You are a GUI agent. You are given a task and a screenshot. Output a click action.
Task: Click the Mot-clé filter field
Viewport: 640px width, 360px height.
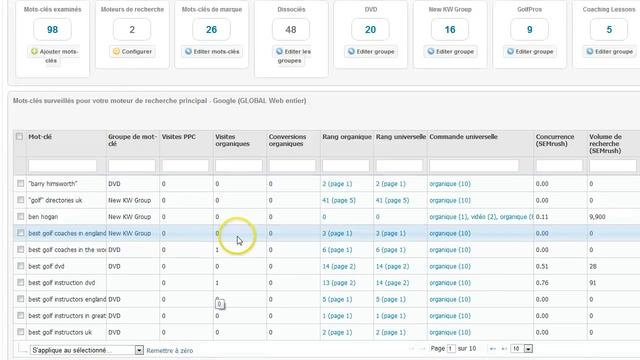tap(62, 165)
